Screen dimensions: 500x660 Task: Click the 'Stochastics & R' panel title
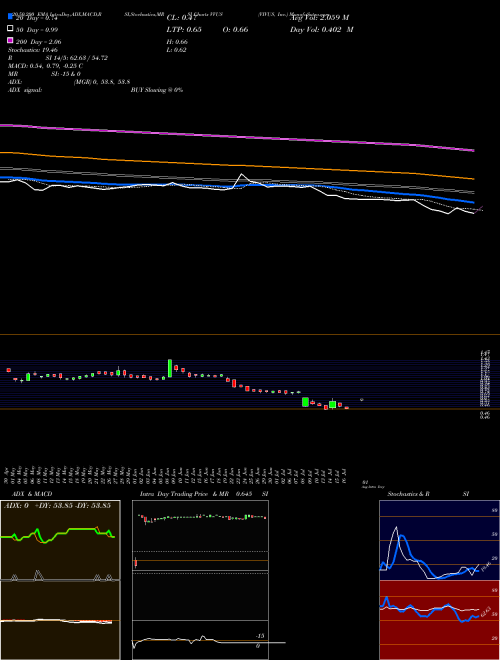coord(408,494)
